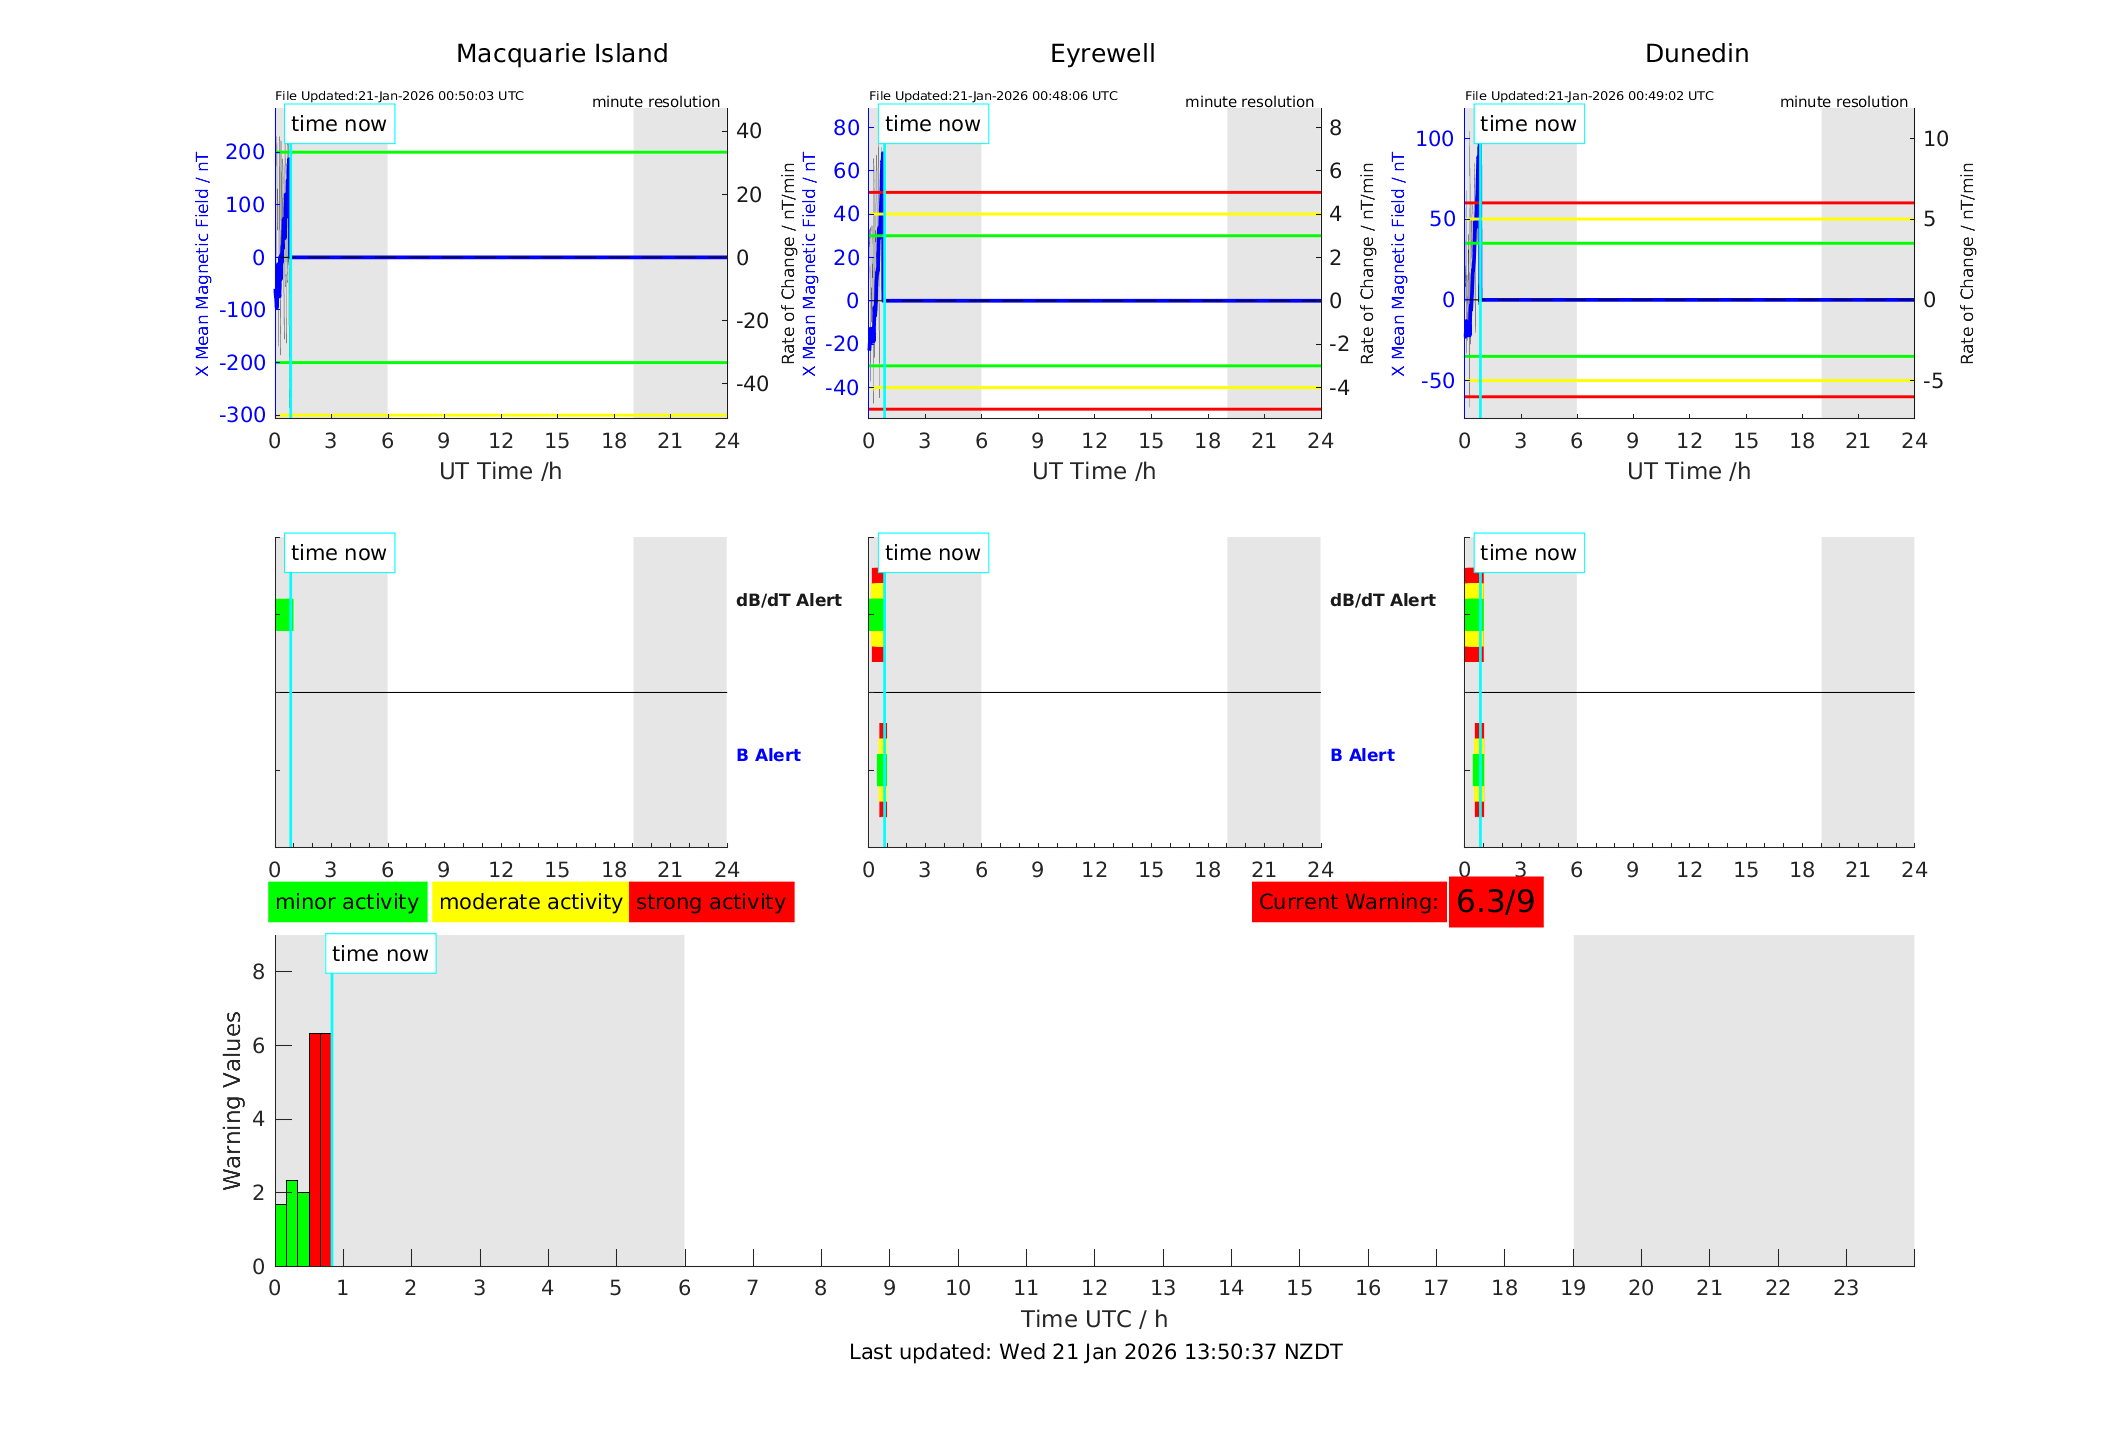
Task: Click the green dB/dT alert block for Macquarie Island
Action: (x=283, y=615)
